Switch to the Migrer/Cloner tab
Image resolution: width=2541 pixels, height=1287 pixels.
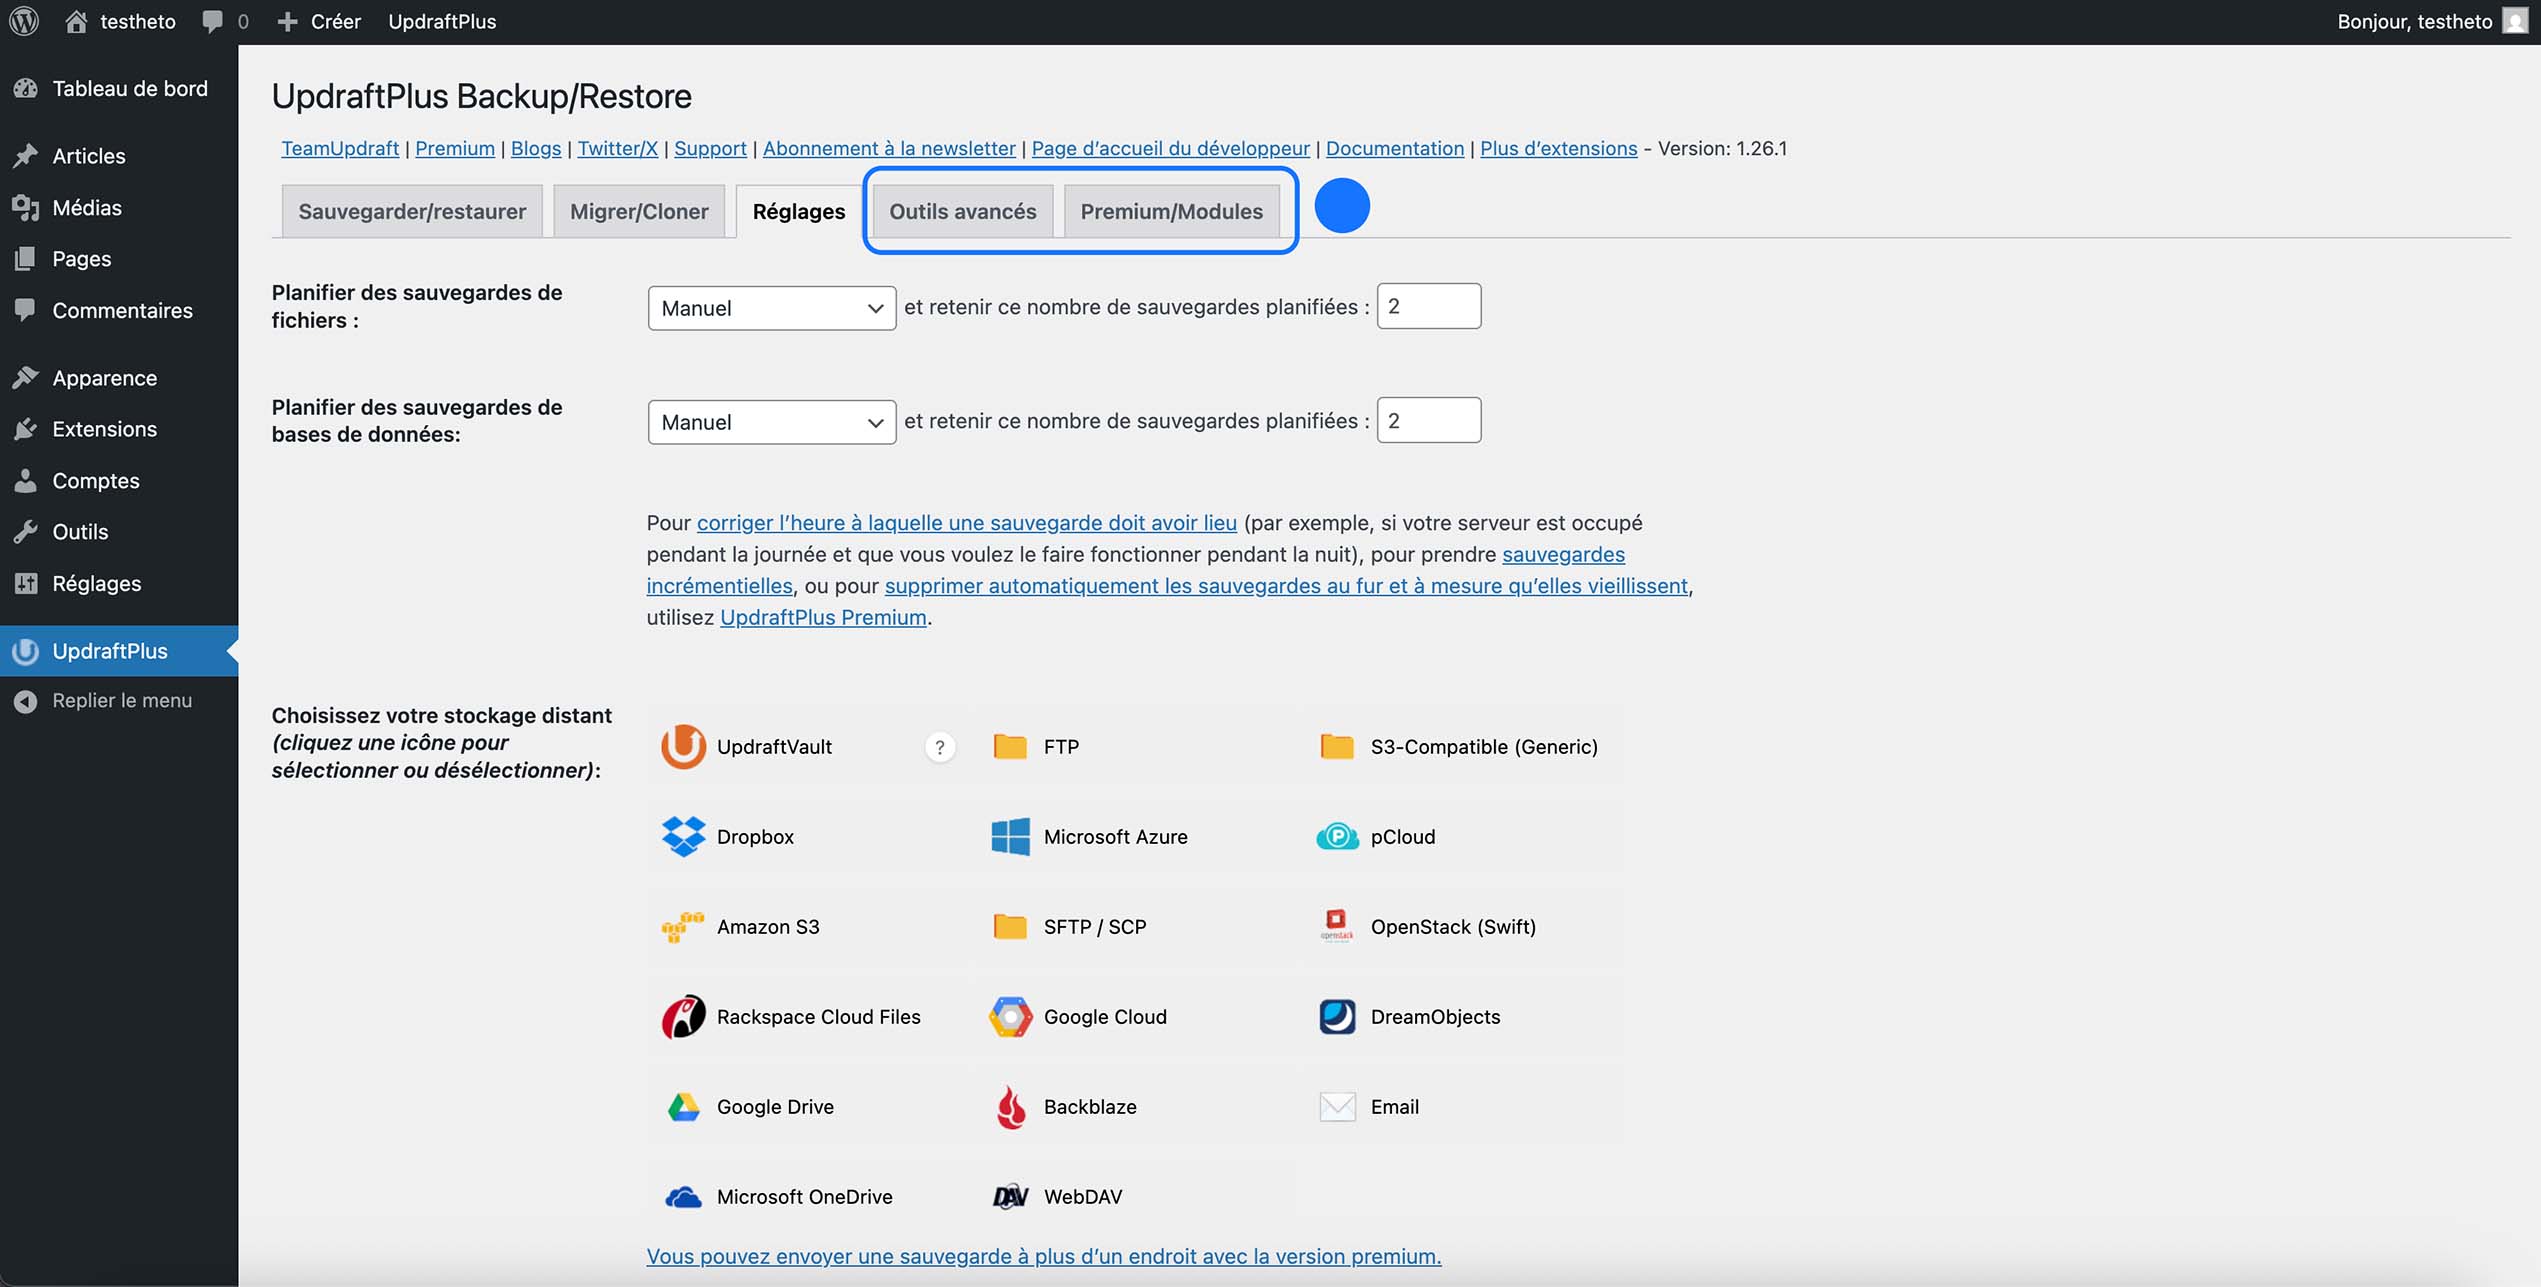coord(638,211)
